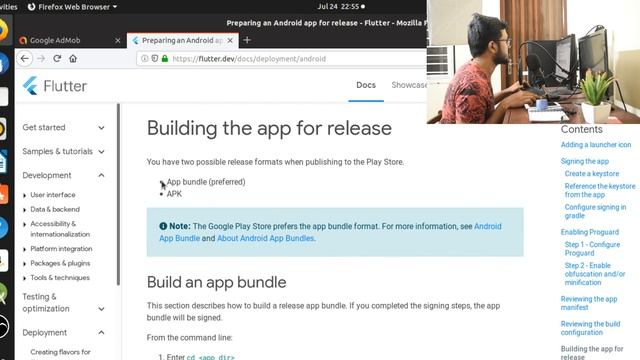
Task: Select the Preparing an Android app tab
Action: [x=182, y=40]
